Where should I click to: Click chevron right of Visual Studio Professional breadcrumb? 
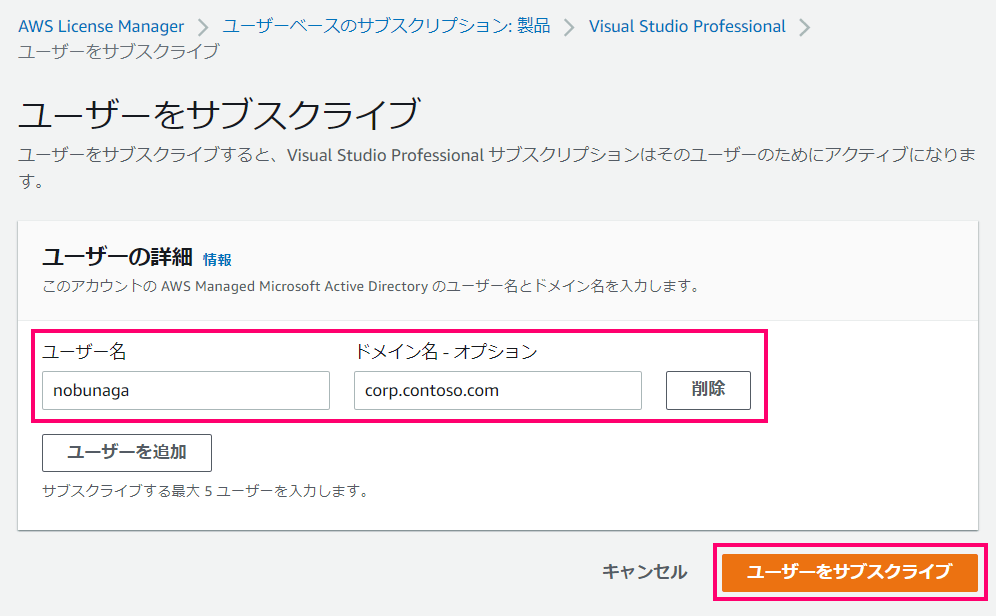click(804, 27)
